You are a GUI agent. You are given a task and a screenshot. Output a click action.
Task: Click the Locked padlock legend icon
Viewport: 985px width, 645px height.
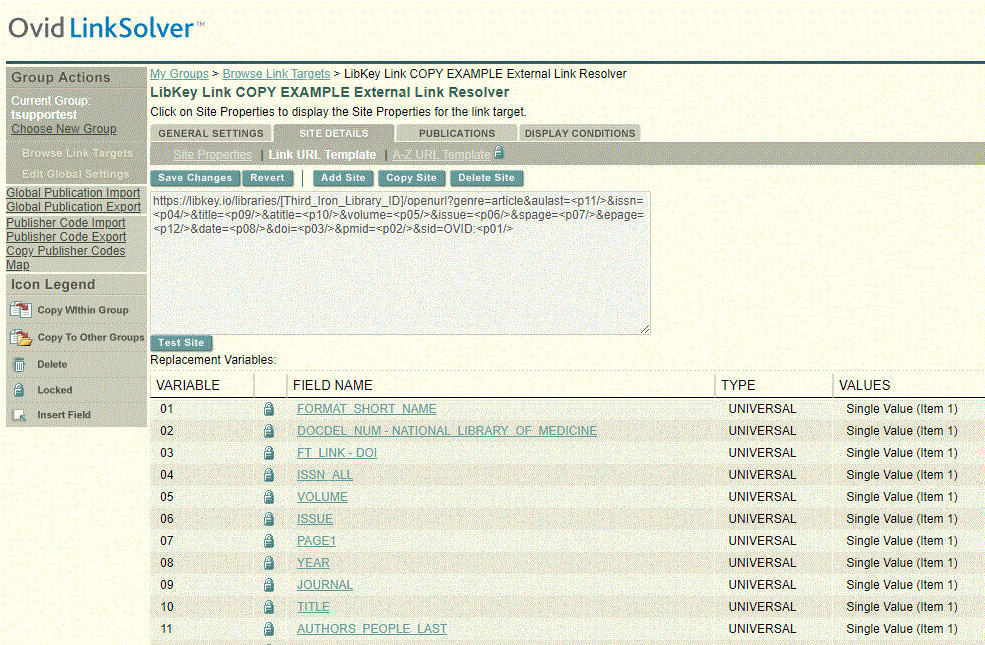coord(19,390)
